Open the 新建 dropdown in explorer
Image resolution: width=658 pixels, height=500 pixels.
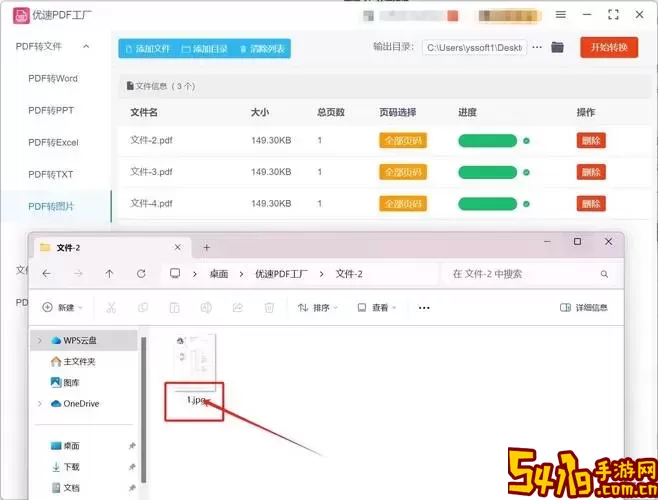pos(62,308)
